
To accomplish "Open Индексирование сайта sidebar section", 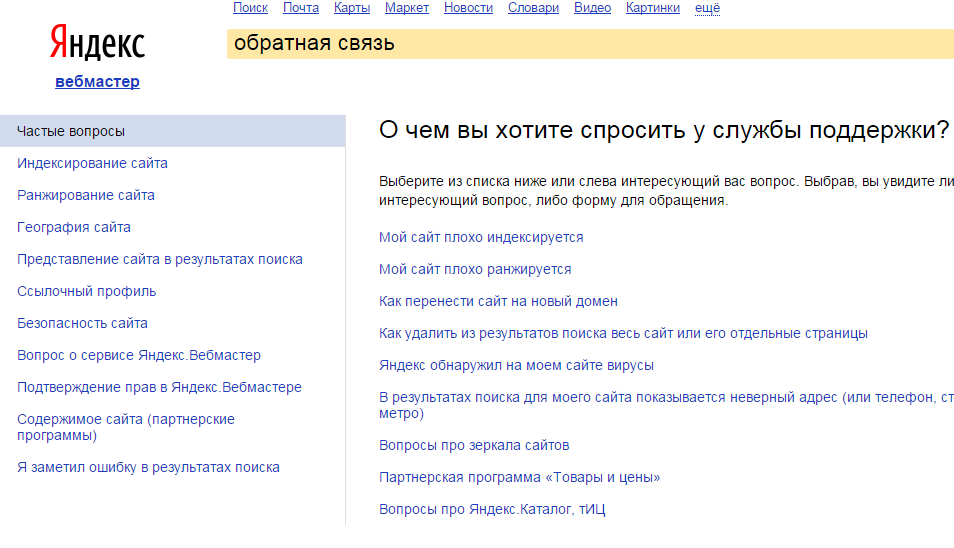I will click(92, 163).
